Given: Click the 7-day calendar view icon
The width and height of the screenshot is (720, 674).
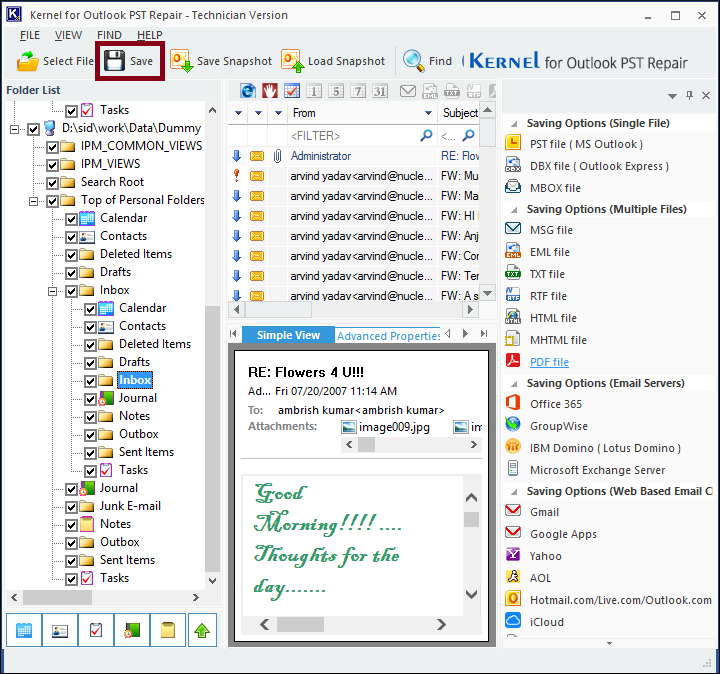Looking at the screenshot, I should 358,91.
